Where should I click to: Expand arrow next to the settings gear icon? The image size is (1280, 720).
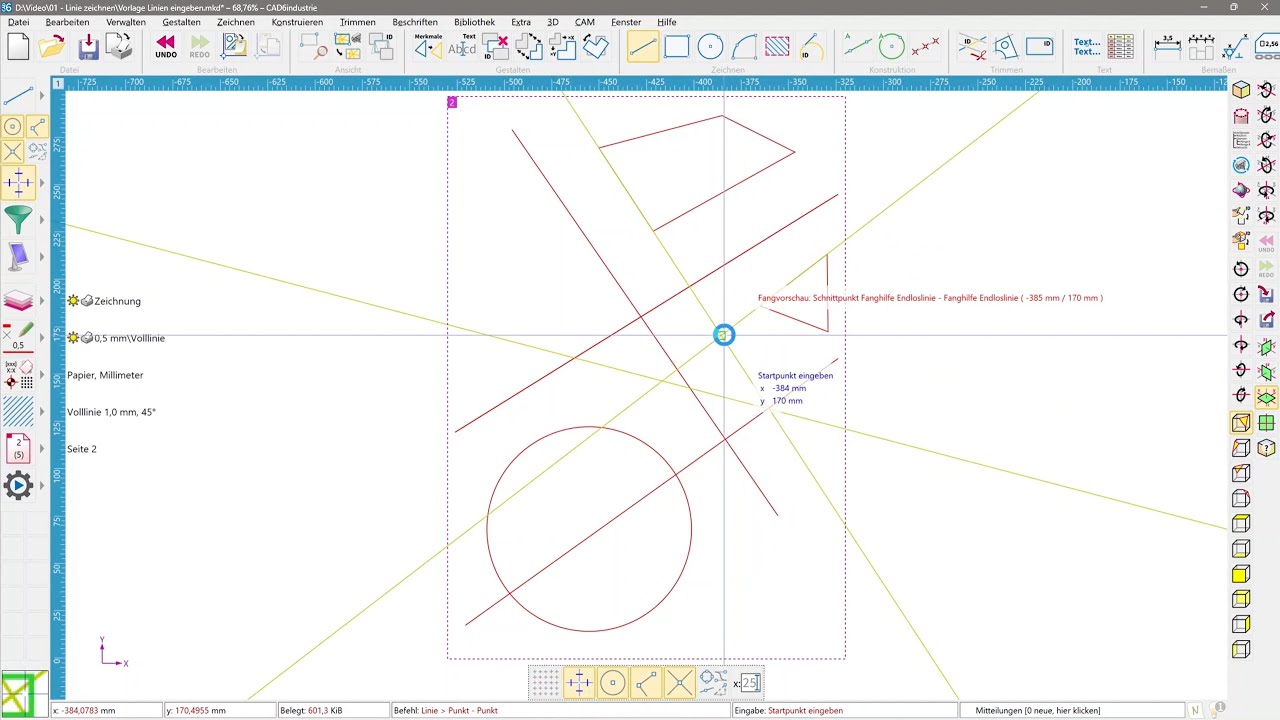point(42,486)
